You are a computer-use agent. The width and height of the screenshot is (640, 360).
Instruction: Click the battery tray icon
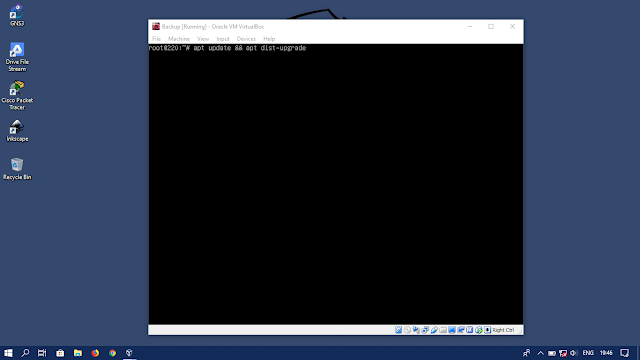pos(551,353)
